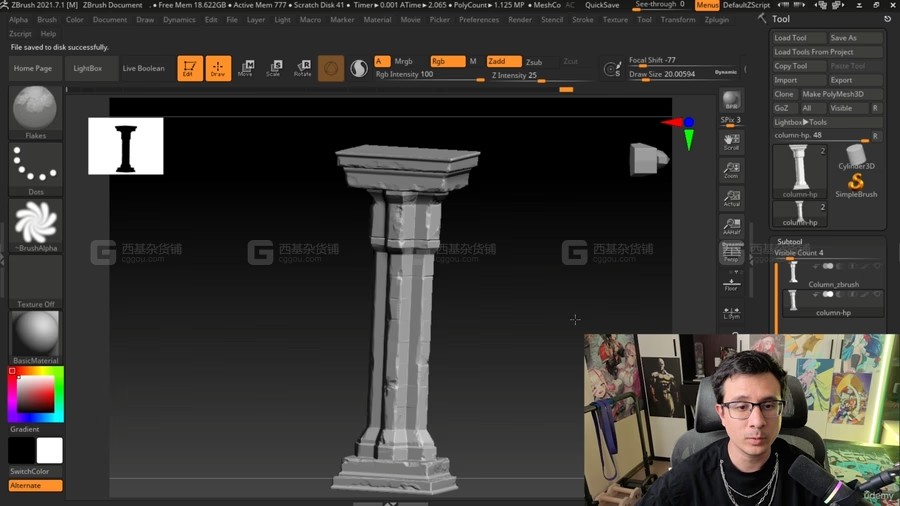This screenshot has height=506, width=900.
Task: Open the Dynamics menu
Action: click(x=179, y=20)
